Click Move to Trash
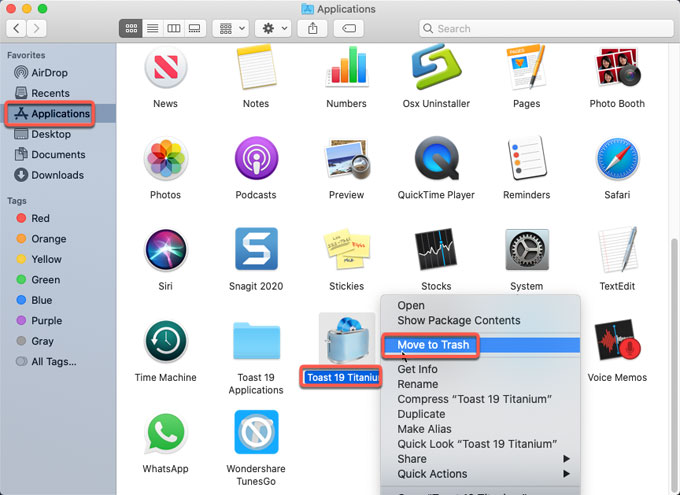The height and width of the screenshot is (495, 680). [481, 345]
